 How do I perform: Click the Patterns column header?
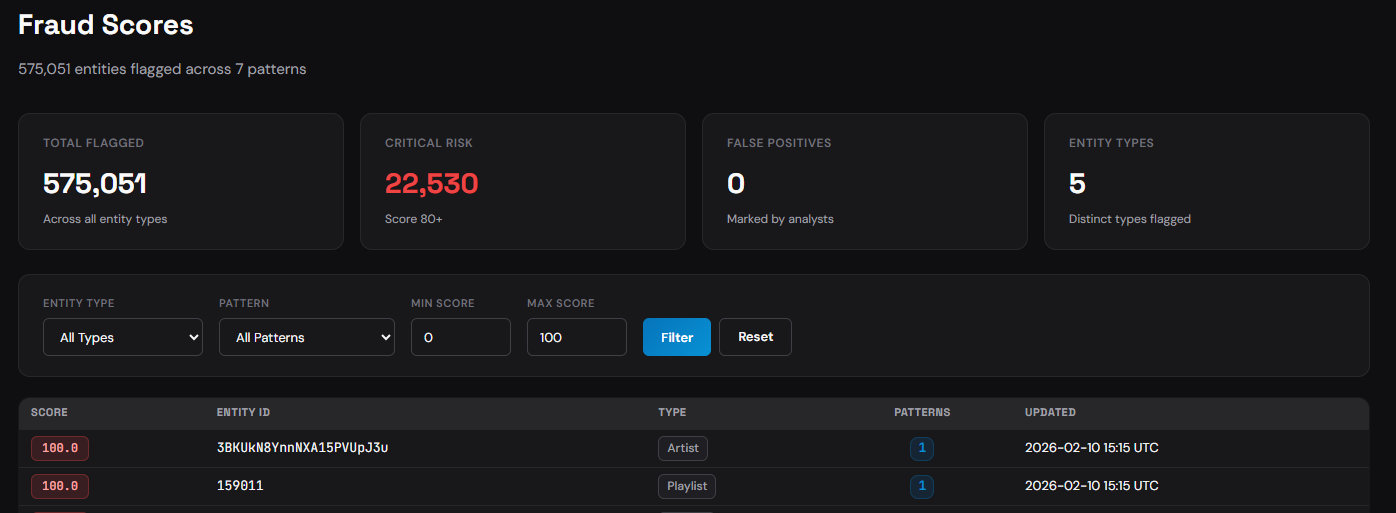[x=921, y=412]
